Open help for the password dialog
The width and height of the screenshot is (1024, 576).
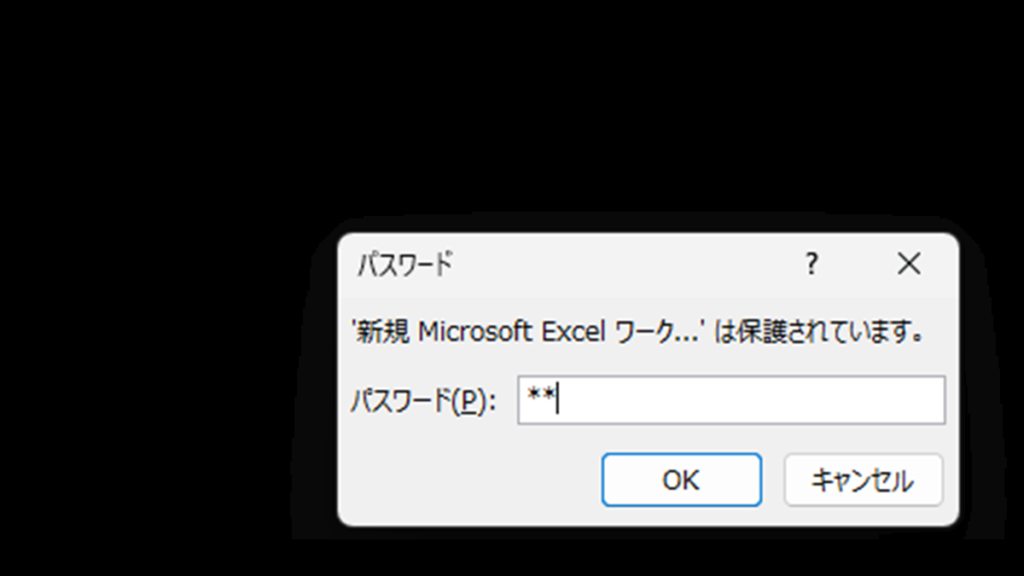click(x=811, y=264)
